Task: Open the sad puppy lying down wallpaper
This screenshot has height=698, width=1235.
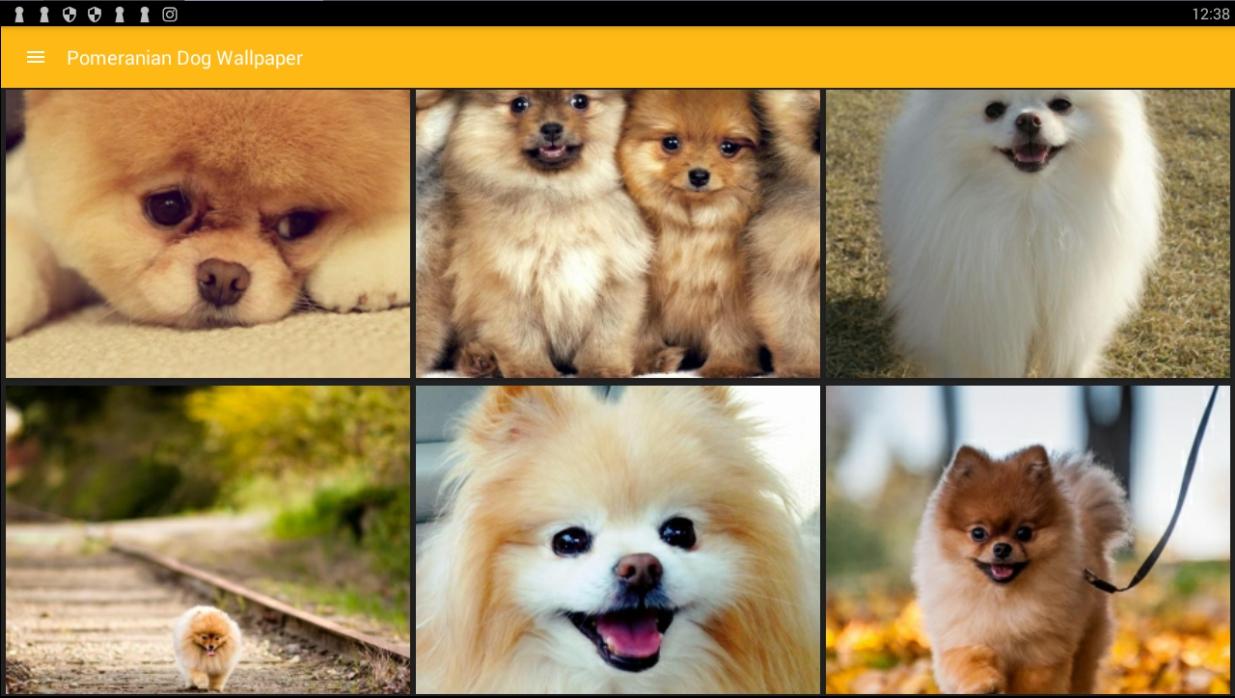Action: pos(208,234)
